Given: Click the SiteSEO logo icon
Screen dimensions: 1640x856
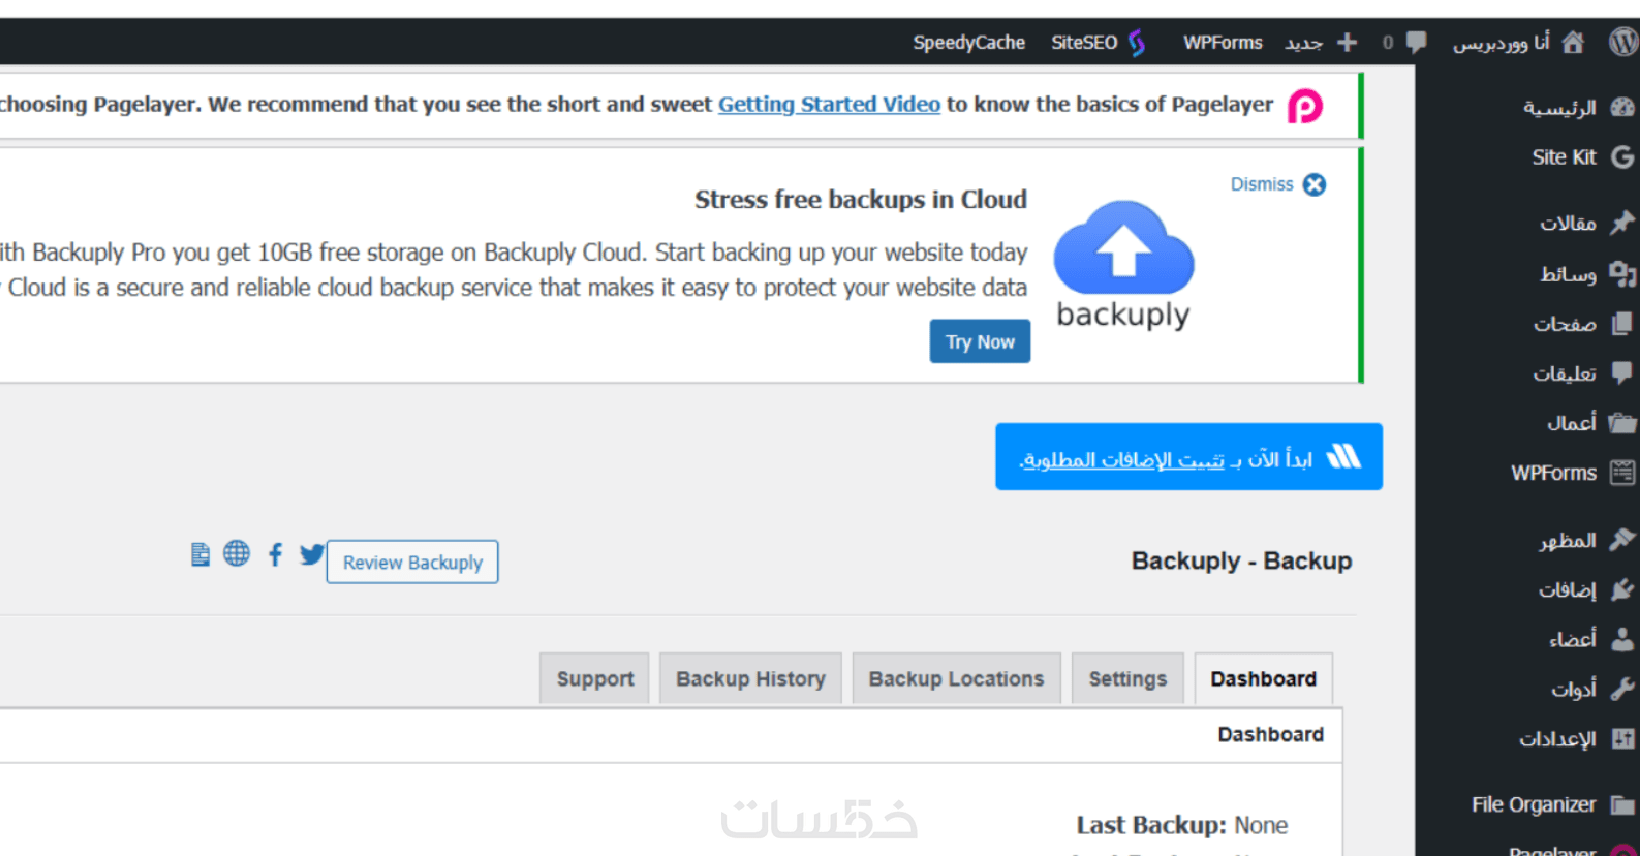Looking at the screenshot, I should coord(1137,42).
